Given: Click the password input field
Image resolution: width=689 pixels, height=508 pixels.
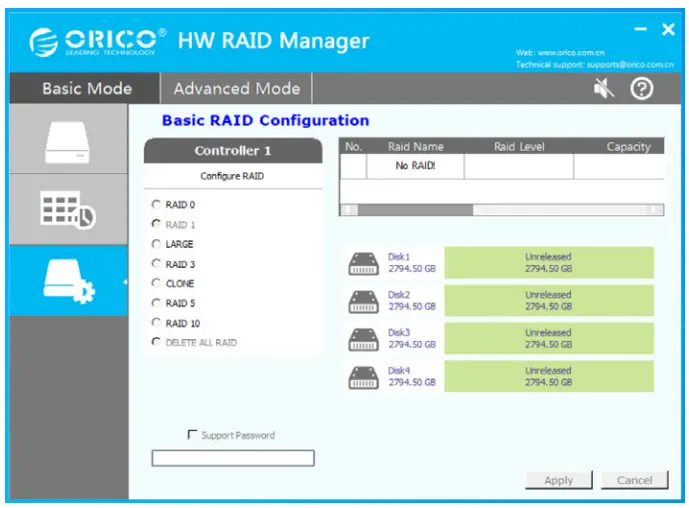Looking at the screenshot, I should tap(233, 458).
